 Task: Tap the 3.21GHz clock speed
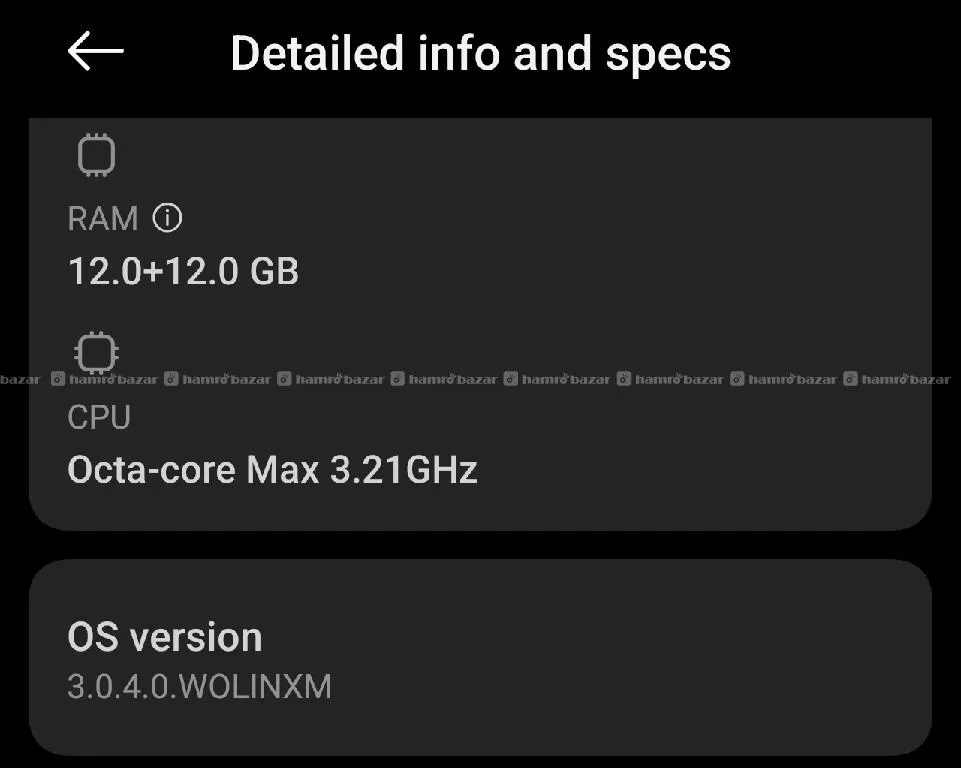[x=404, y=469]
